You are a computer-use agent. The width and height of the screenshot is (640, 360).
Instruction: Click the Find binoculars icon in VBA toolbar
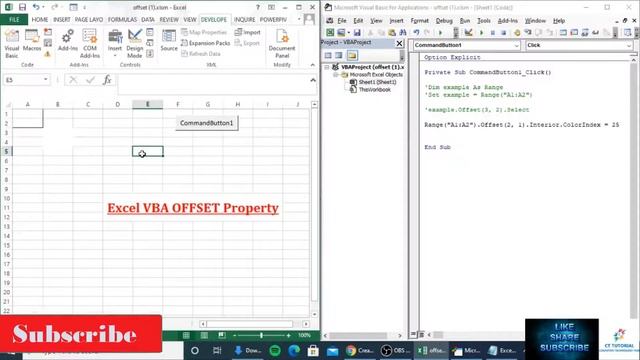pos(402,33)
